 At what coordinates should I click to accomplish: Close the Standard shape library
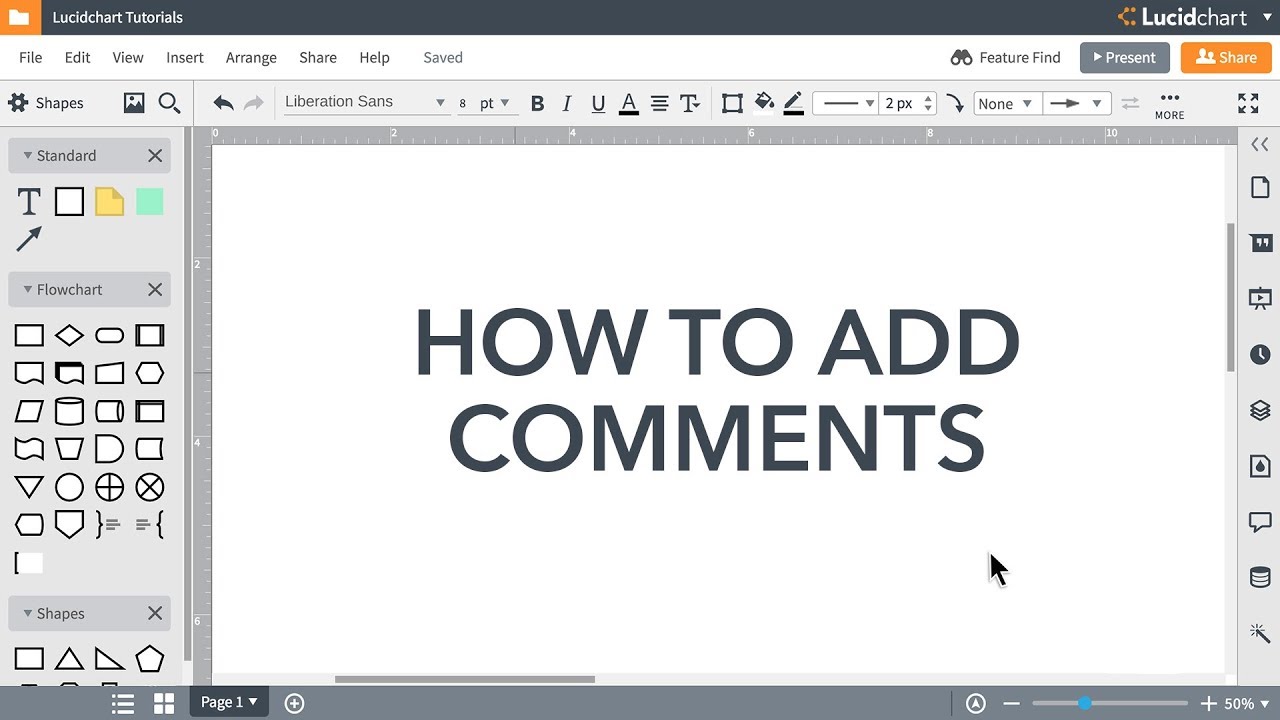click(155, 156)
